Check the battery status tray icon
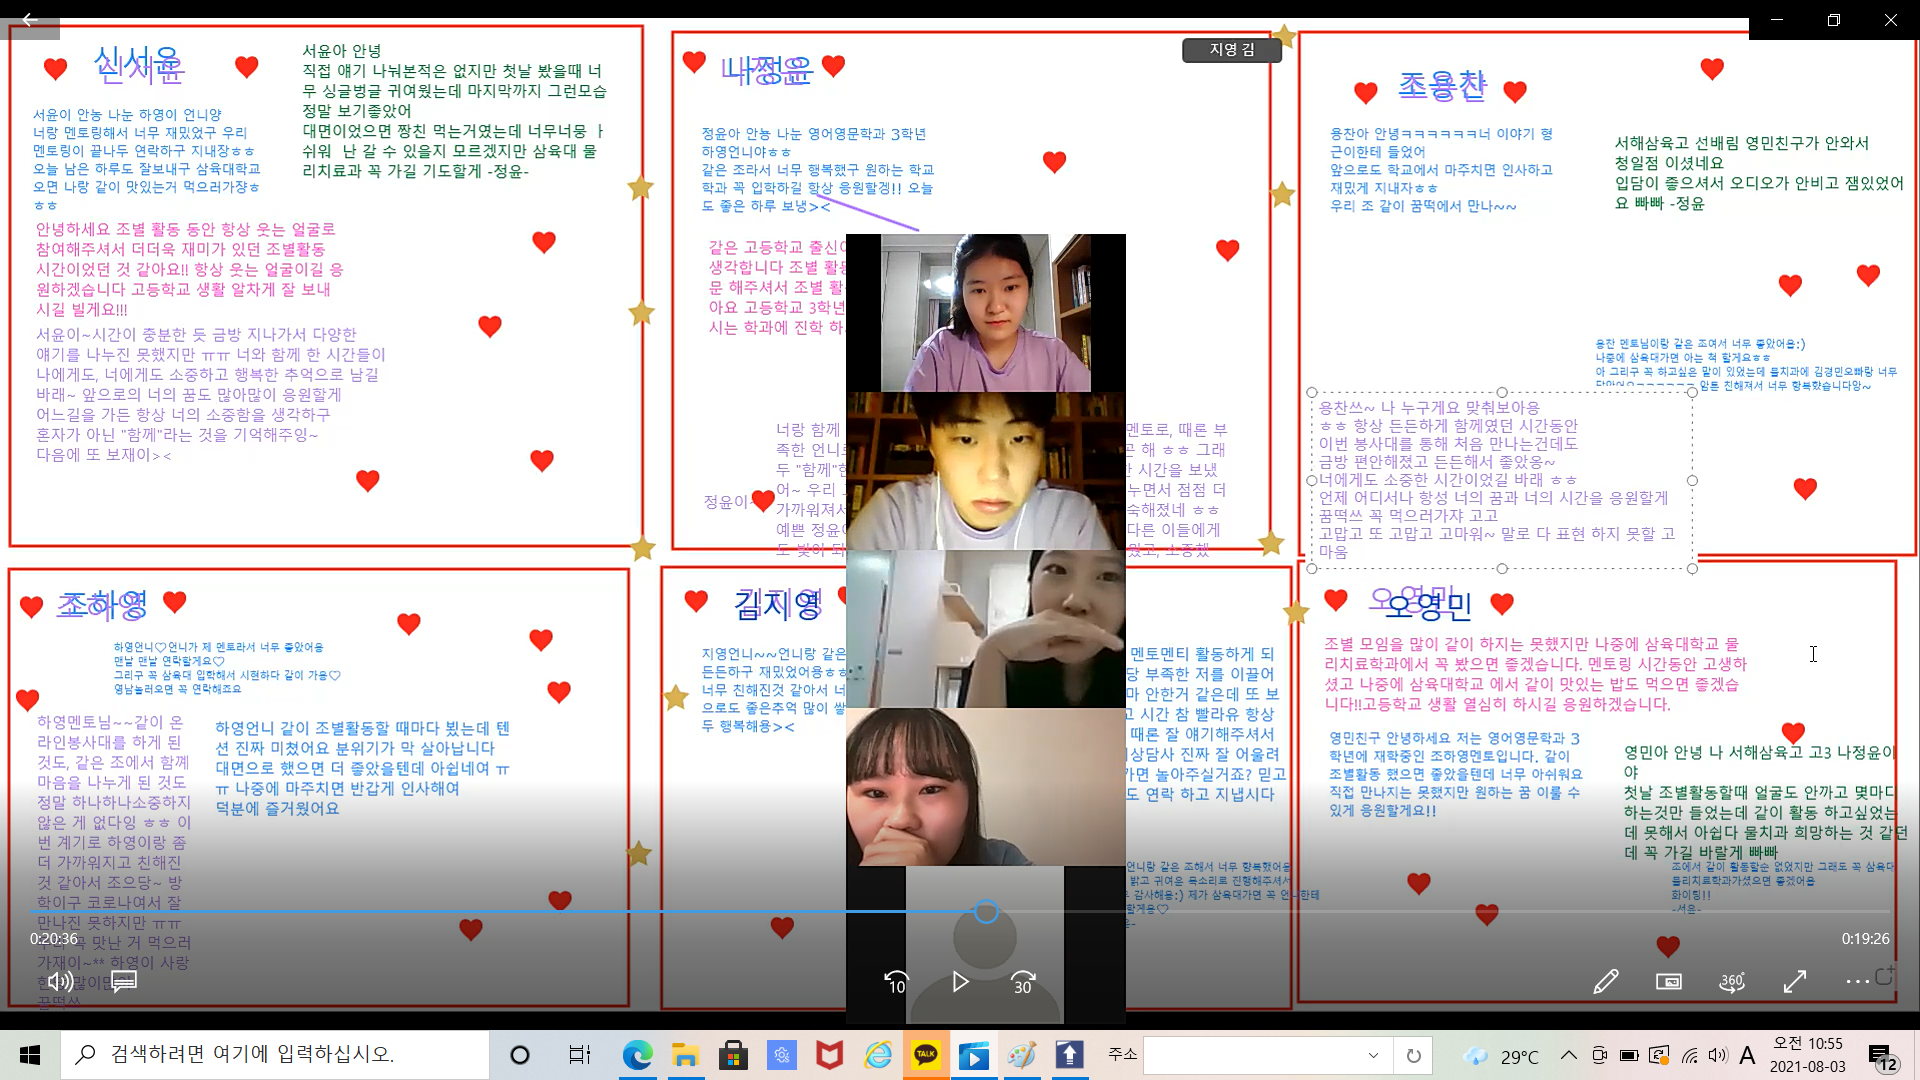 [1628, 1055]
